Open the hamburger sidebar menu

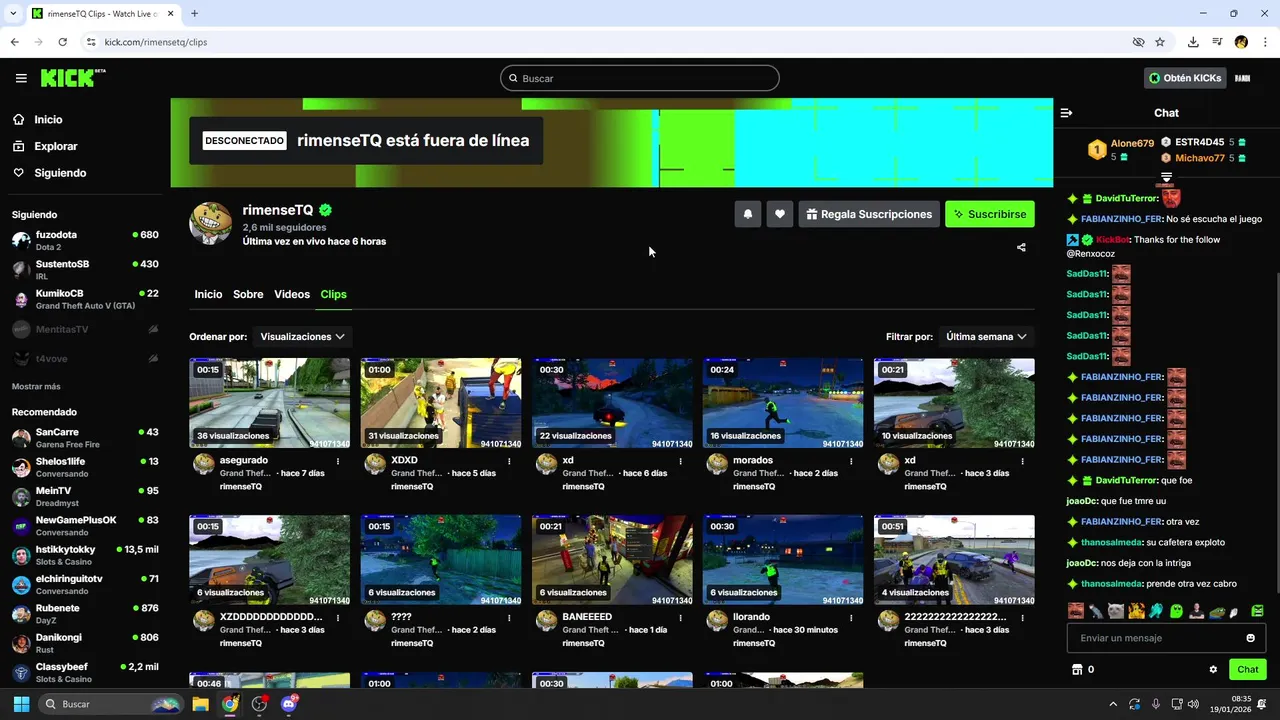[x=21, y=78]
